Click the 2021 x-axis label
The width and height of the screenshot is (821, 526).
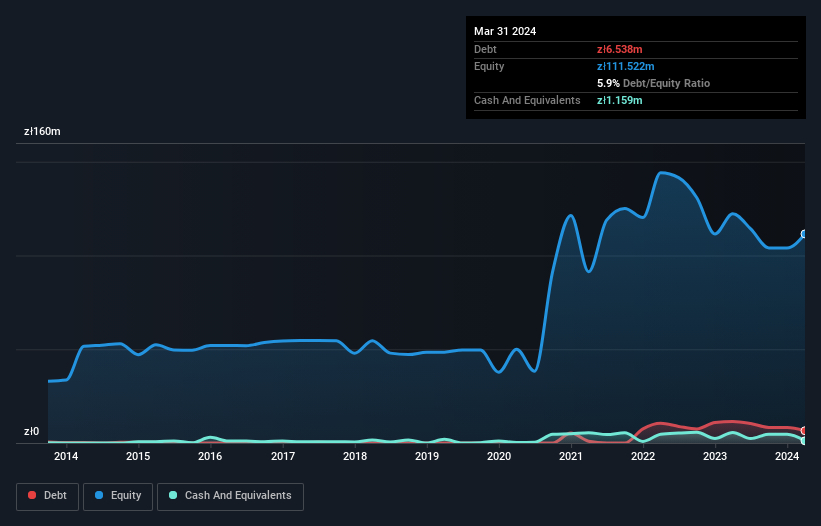pos(571,456)
